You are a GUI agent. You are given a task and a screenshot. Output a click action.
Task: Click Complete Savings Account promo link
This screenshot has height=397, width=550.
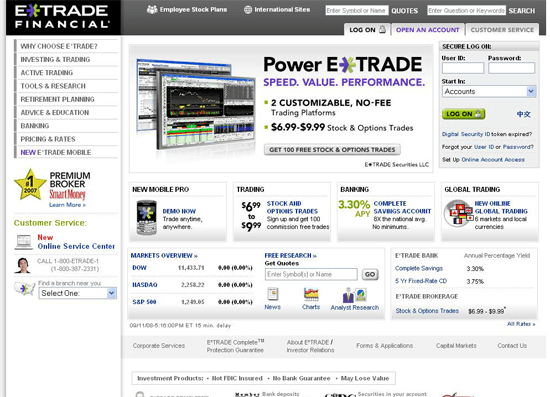tap(402, 207)
